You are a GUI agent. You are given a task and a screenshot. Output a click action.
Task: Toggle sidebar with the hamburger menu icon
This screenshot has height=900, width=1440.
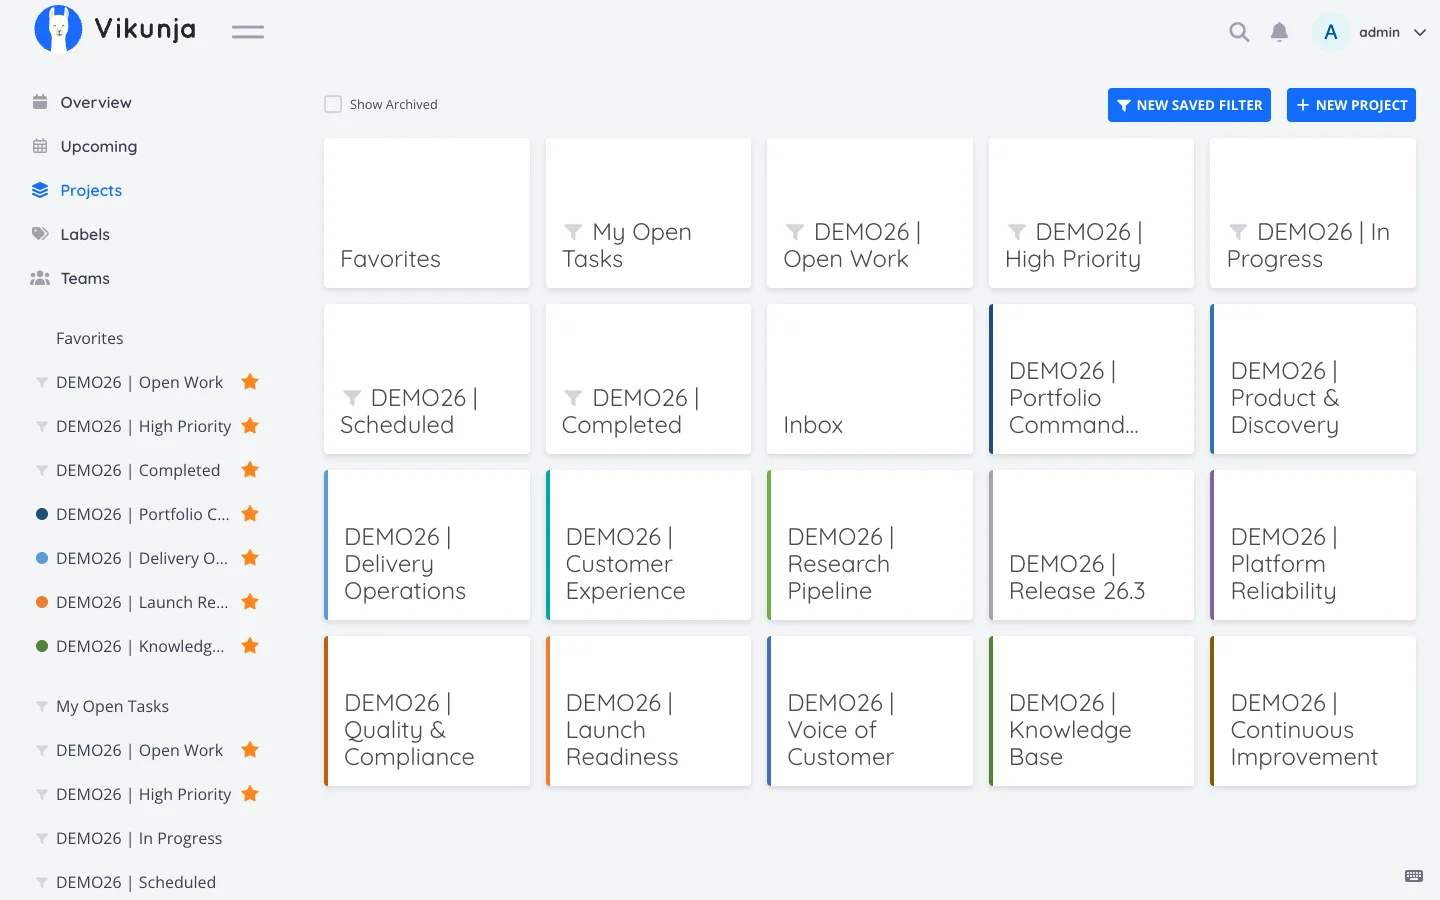(x=248, y=32)
